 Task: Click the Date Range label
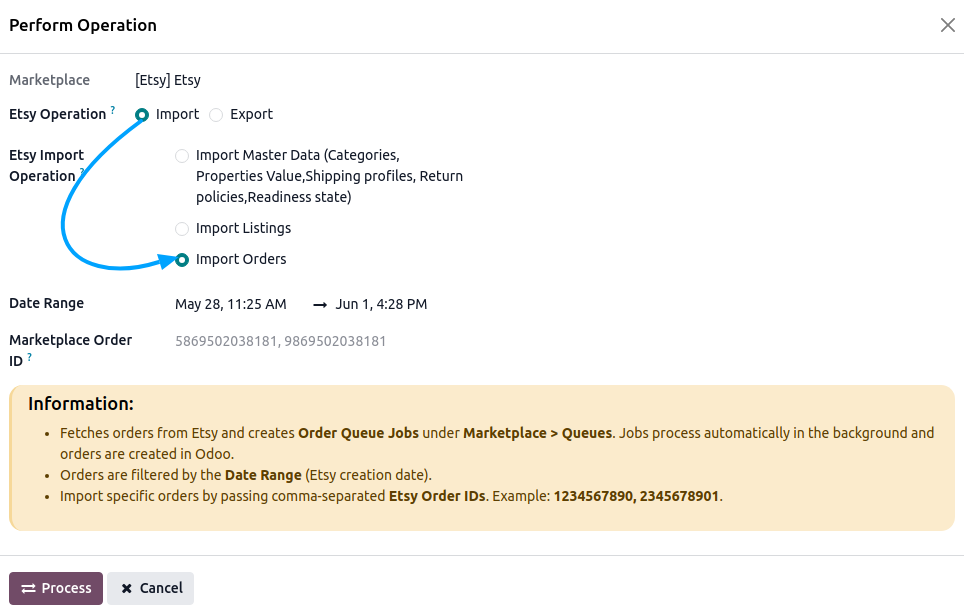click(x=47, y=303)
